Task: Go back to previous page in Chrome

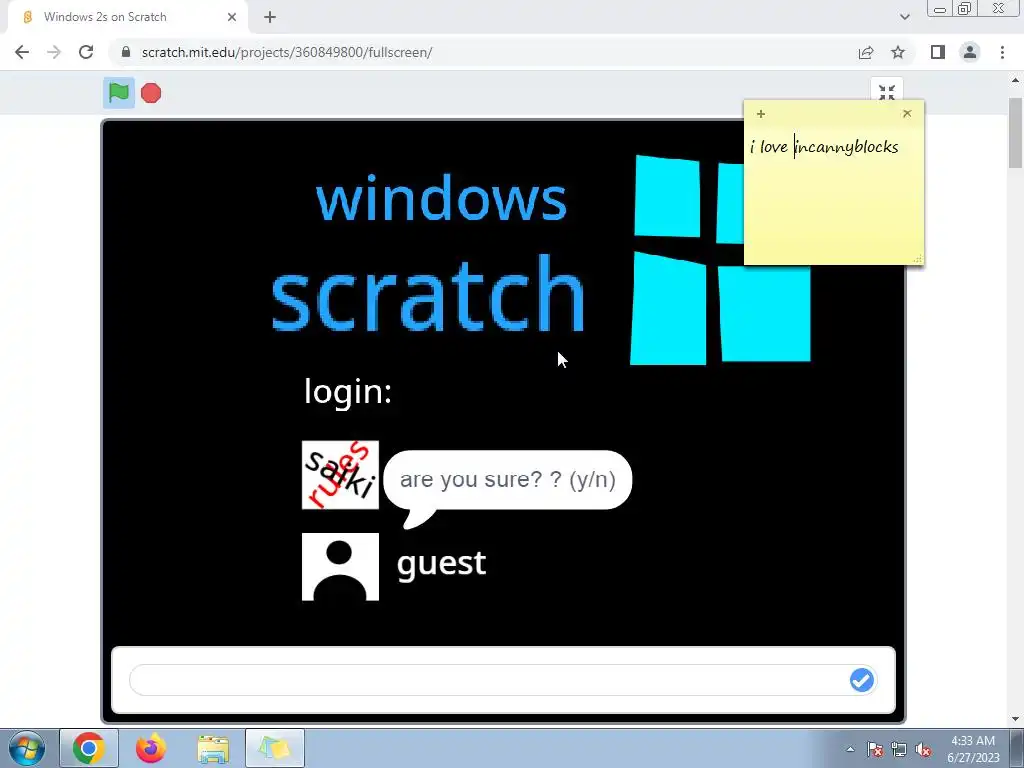Action: pos(22,52)
